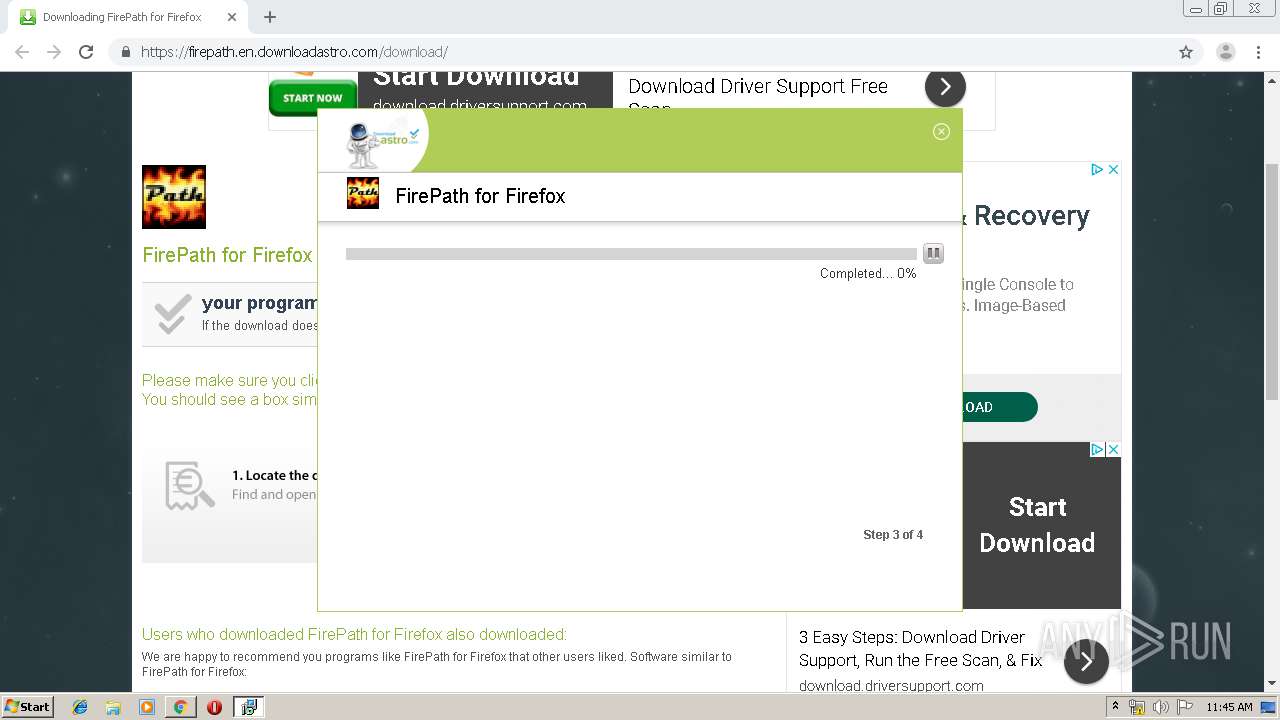Go back in browser history
The height and width of the screenshot is (720, 1280).
coord(22,52)
